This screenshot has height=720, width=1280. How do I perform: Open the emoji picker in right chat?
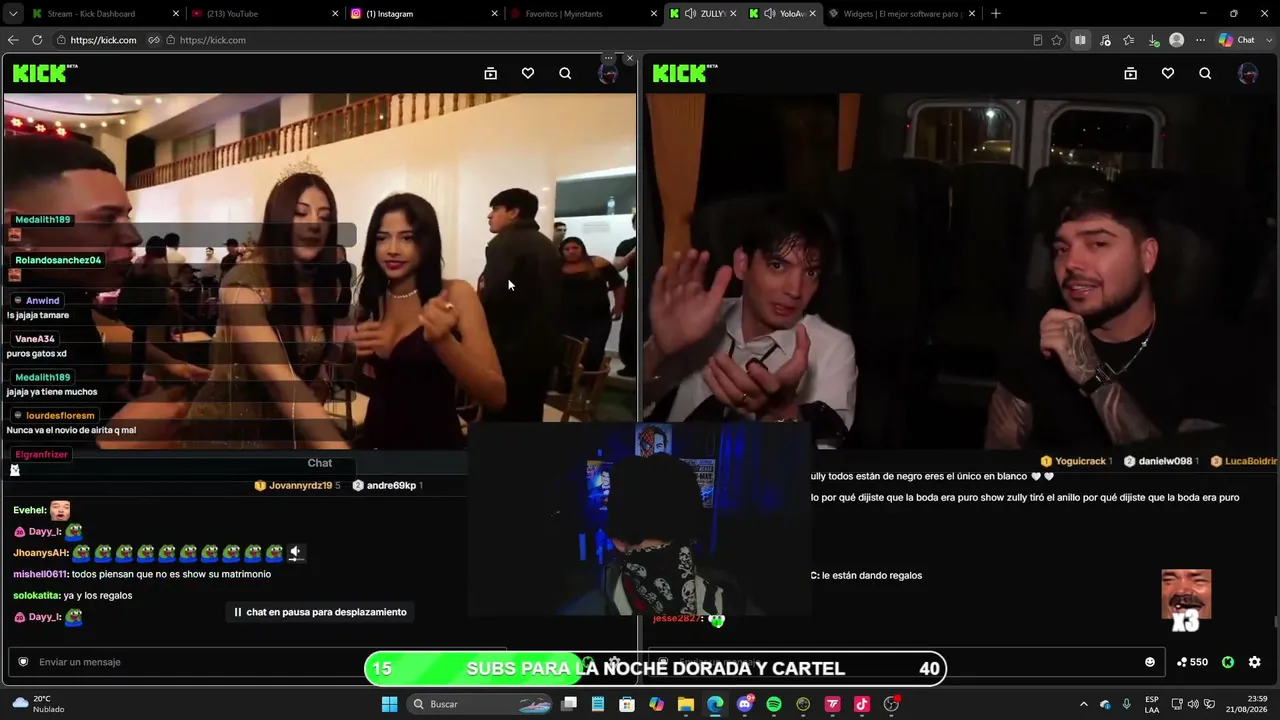[1150, 662]
